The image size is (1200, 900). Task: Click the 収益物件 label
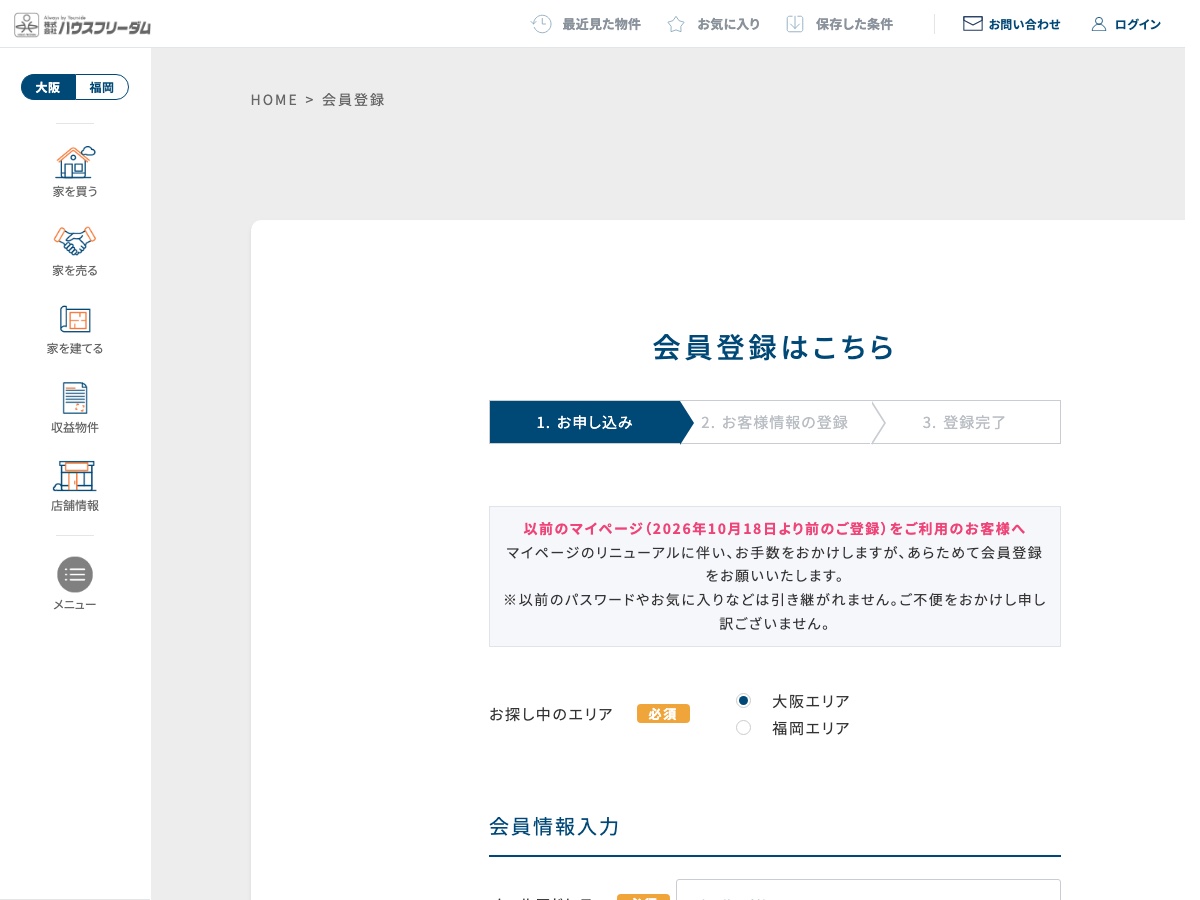75,427
